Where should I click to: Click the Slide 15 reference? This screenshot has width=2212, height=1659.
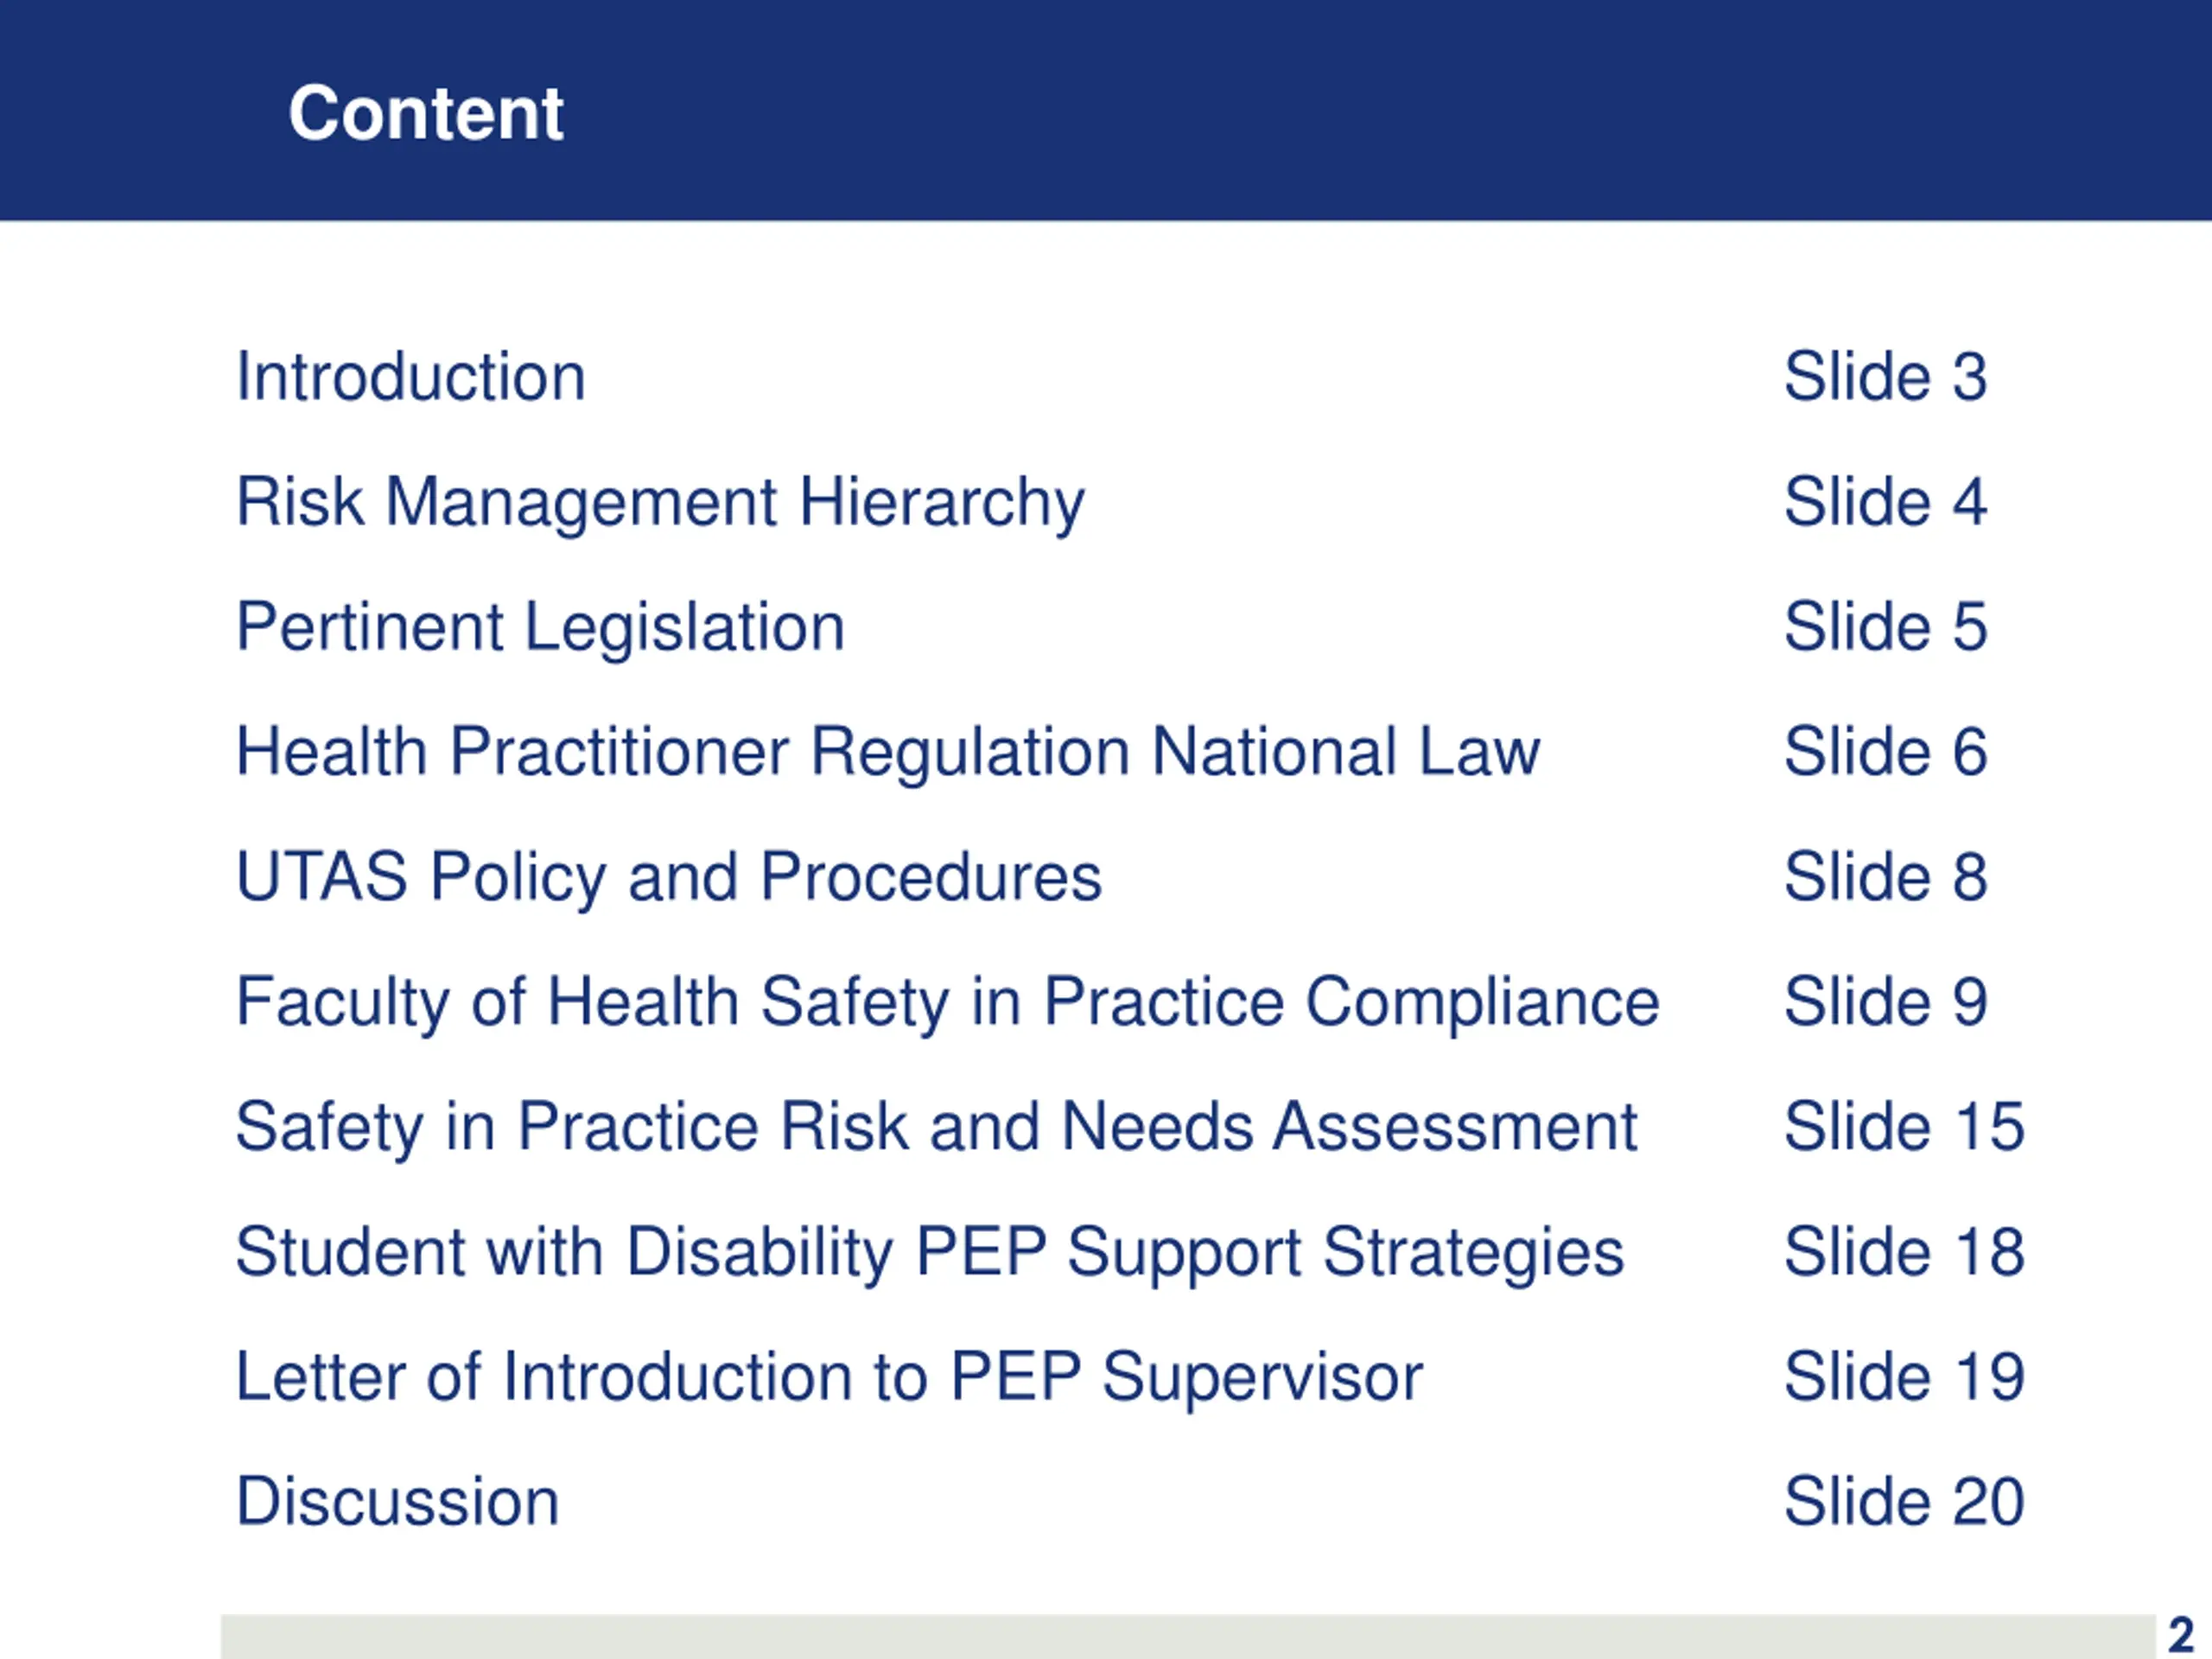1904,1127
